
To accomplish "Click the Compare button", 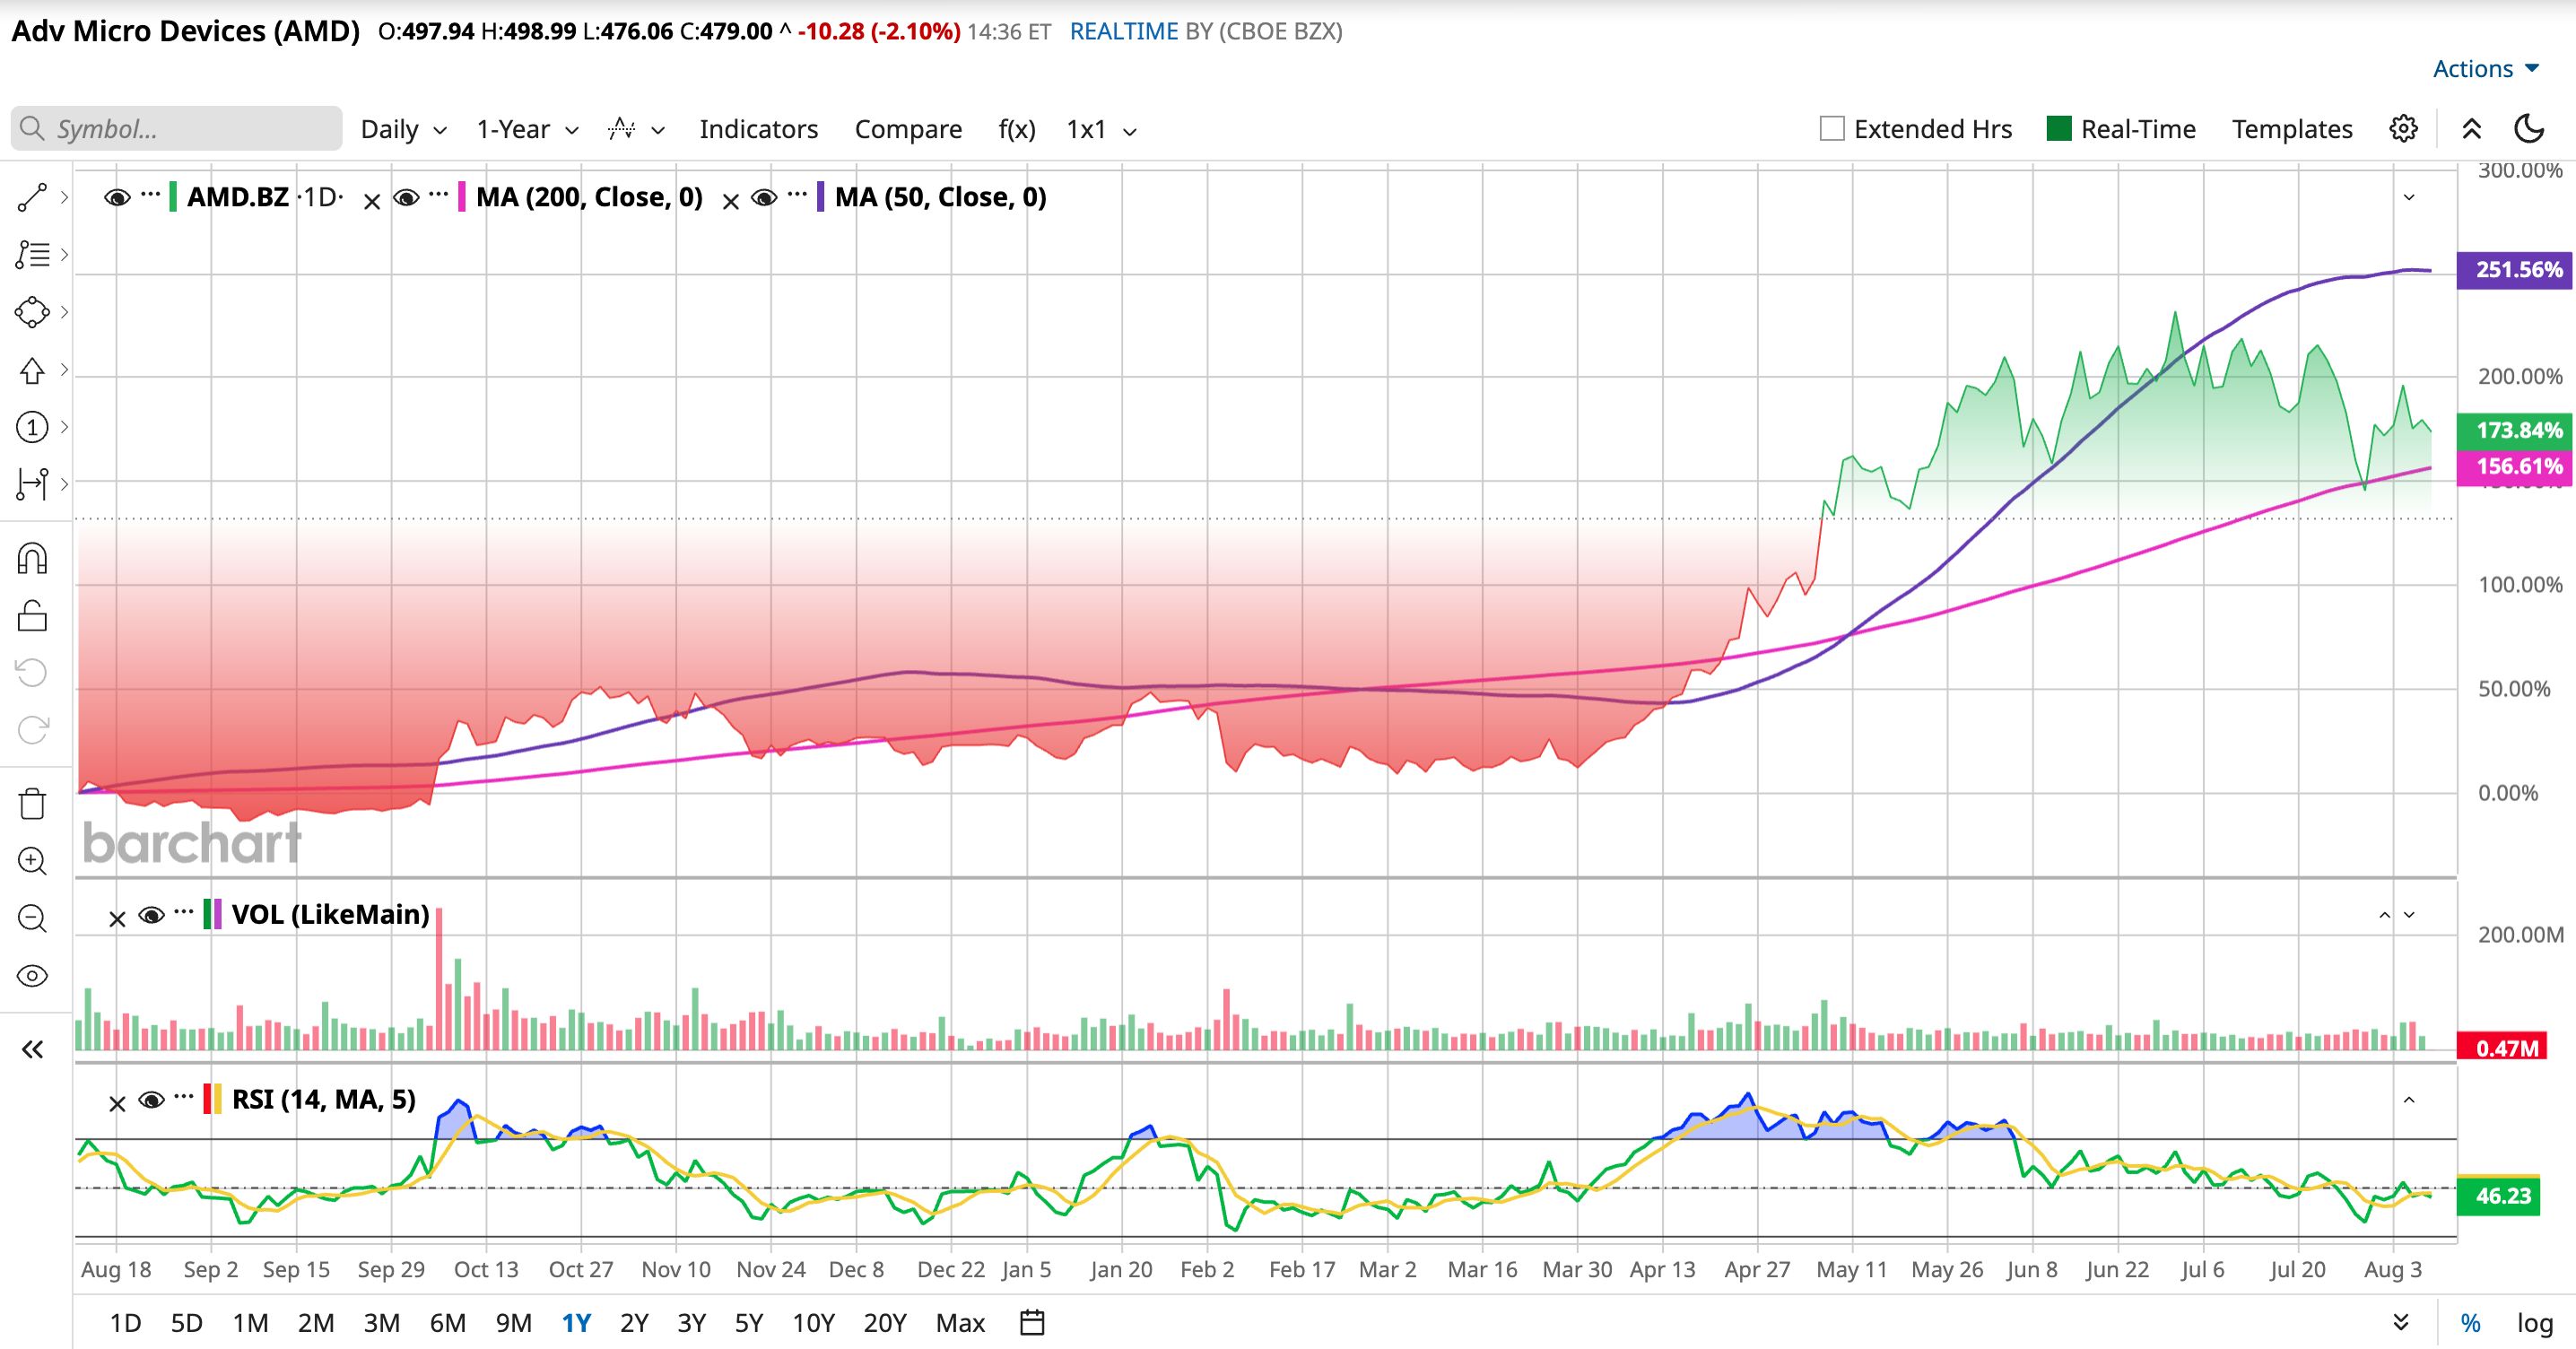I will click(x=908, y=129).
